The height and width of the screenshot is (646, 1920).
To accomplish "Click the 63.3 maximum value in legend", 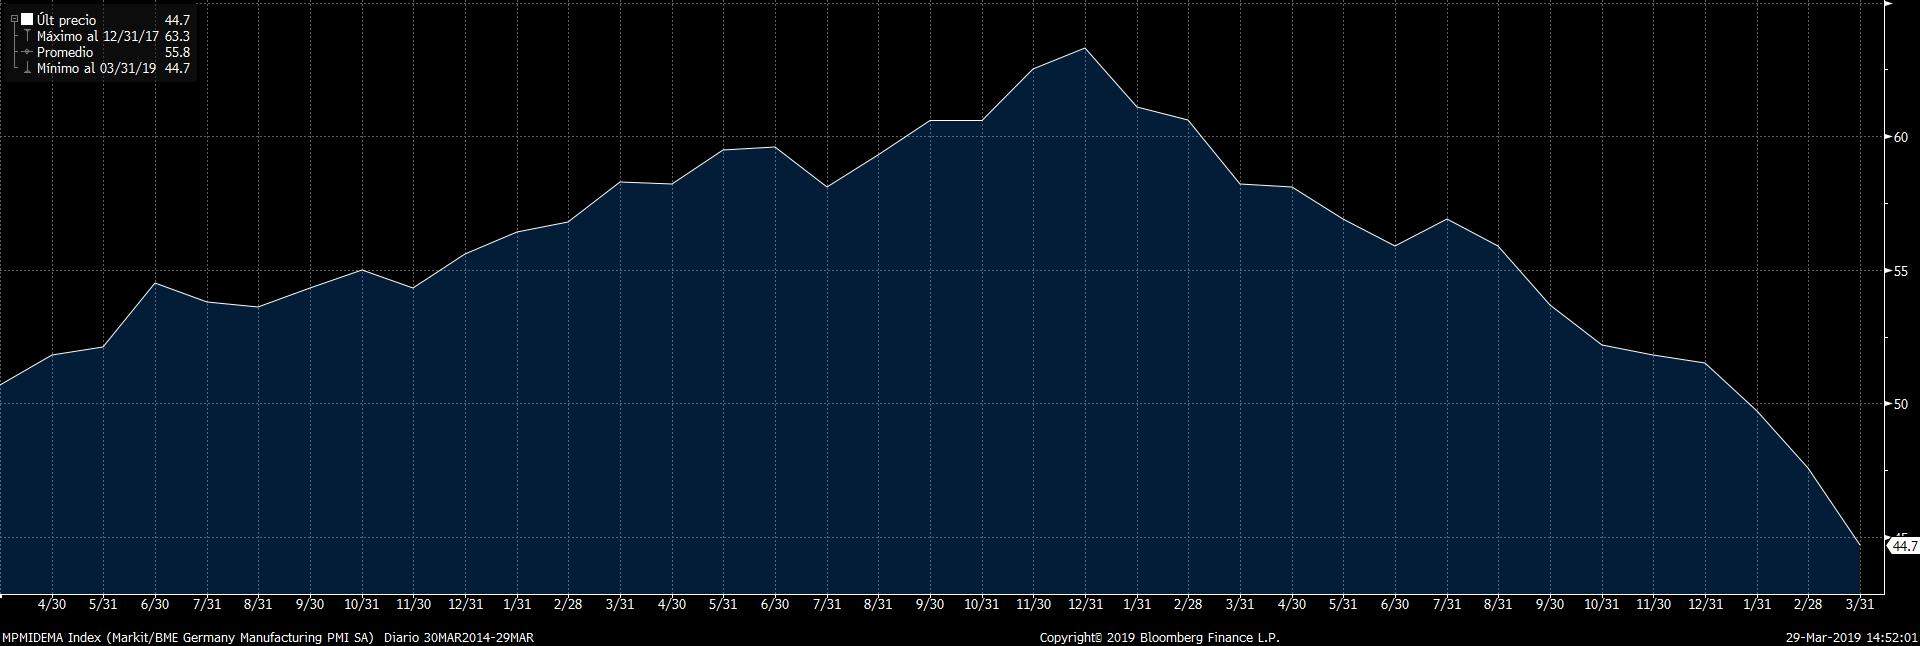I will click(177, 36).
